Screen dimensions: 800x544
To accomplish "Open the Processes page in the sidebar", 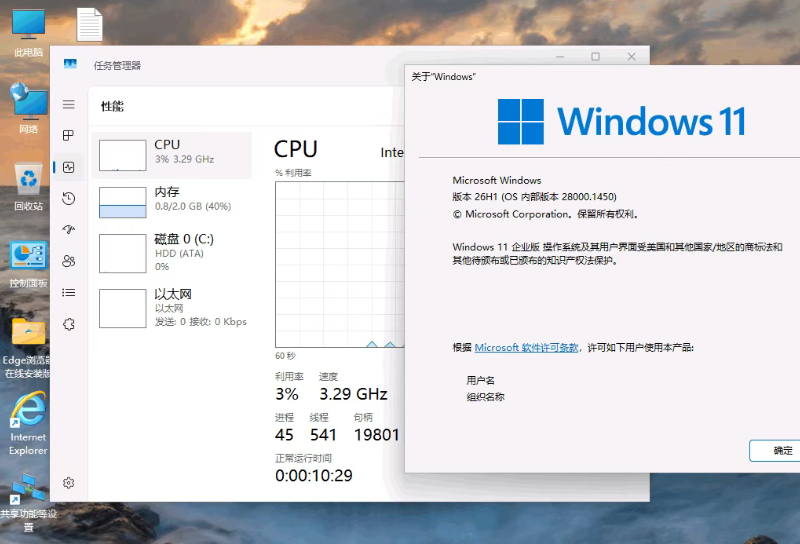I will click(69, 135).
